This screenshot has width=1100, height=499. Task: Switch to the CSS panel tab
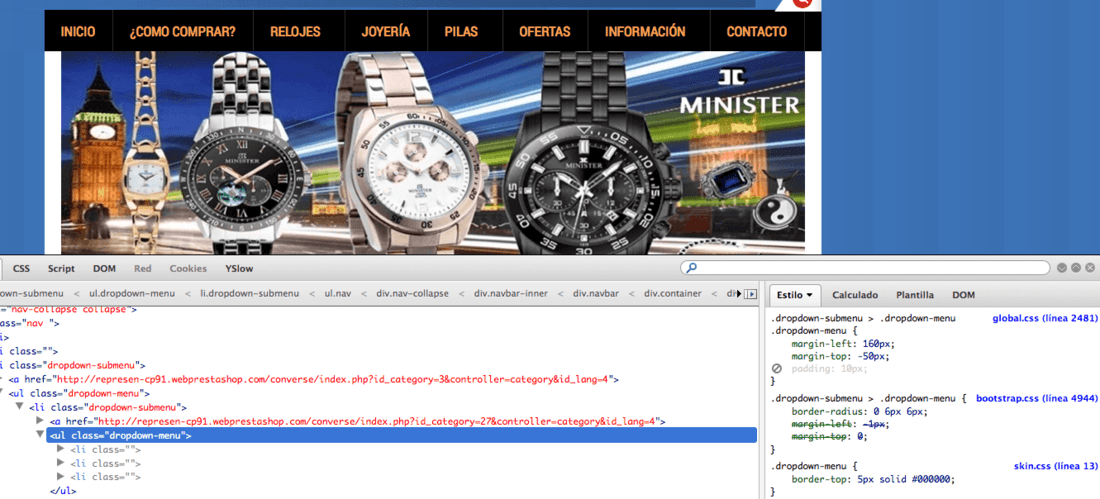pos(22,268)
